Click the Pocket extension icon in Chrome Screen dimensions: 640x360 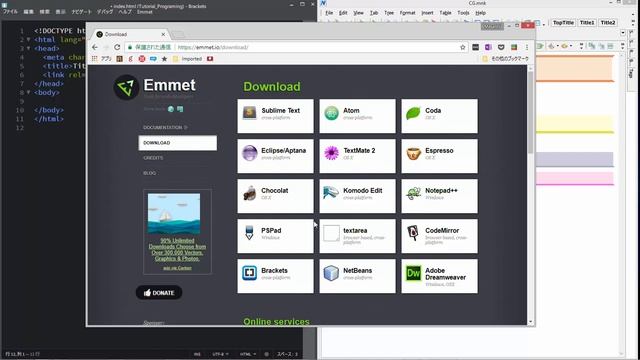(501, 47)
